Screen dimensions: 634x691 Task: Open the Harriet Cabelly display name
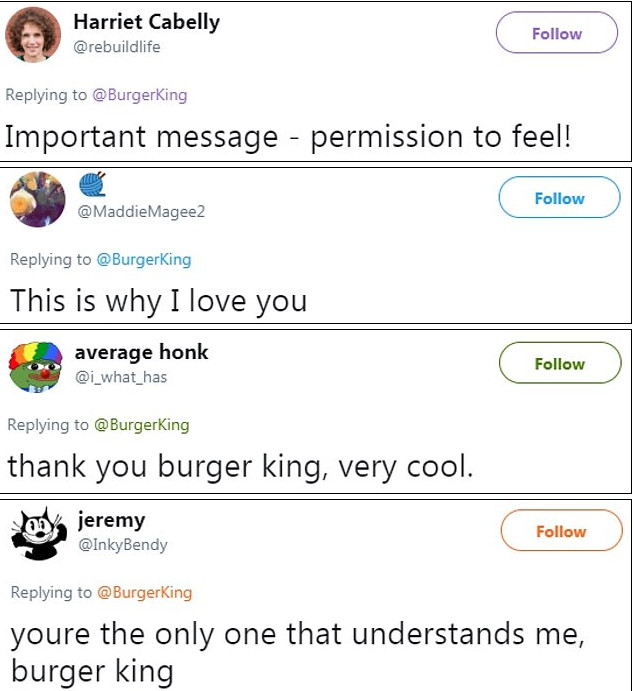pos(147,22)
